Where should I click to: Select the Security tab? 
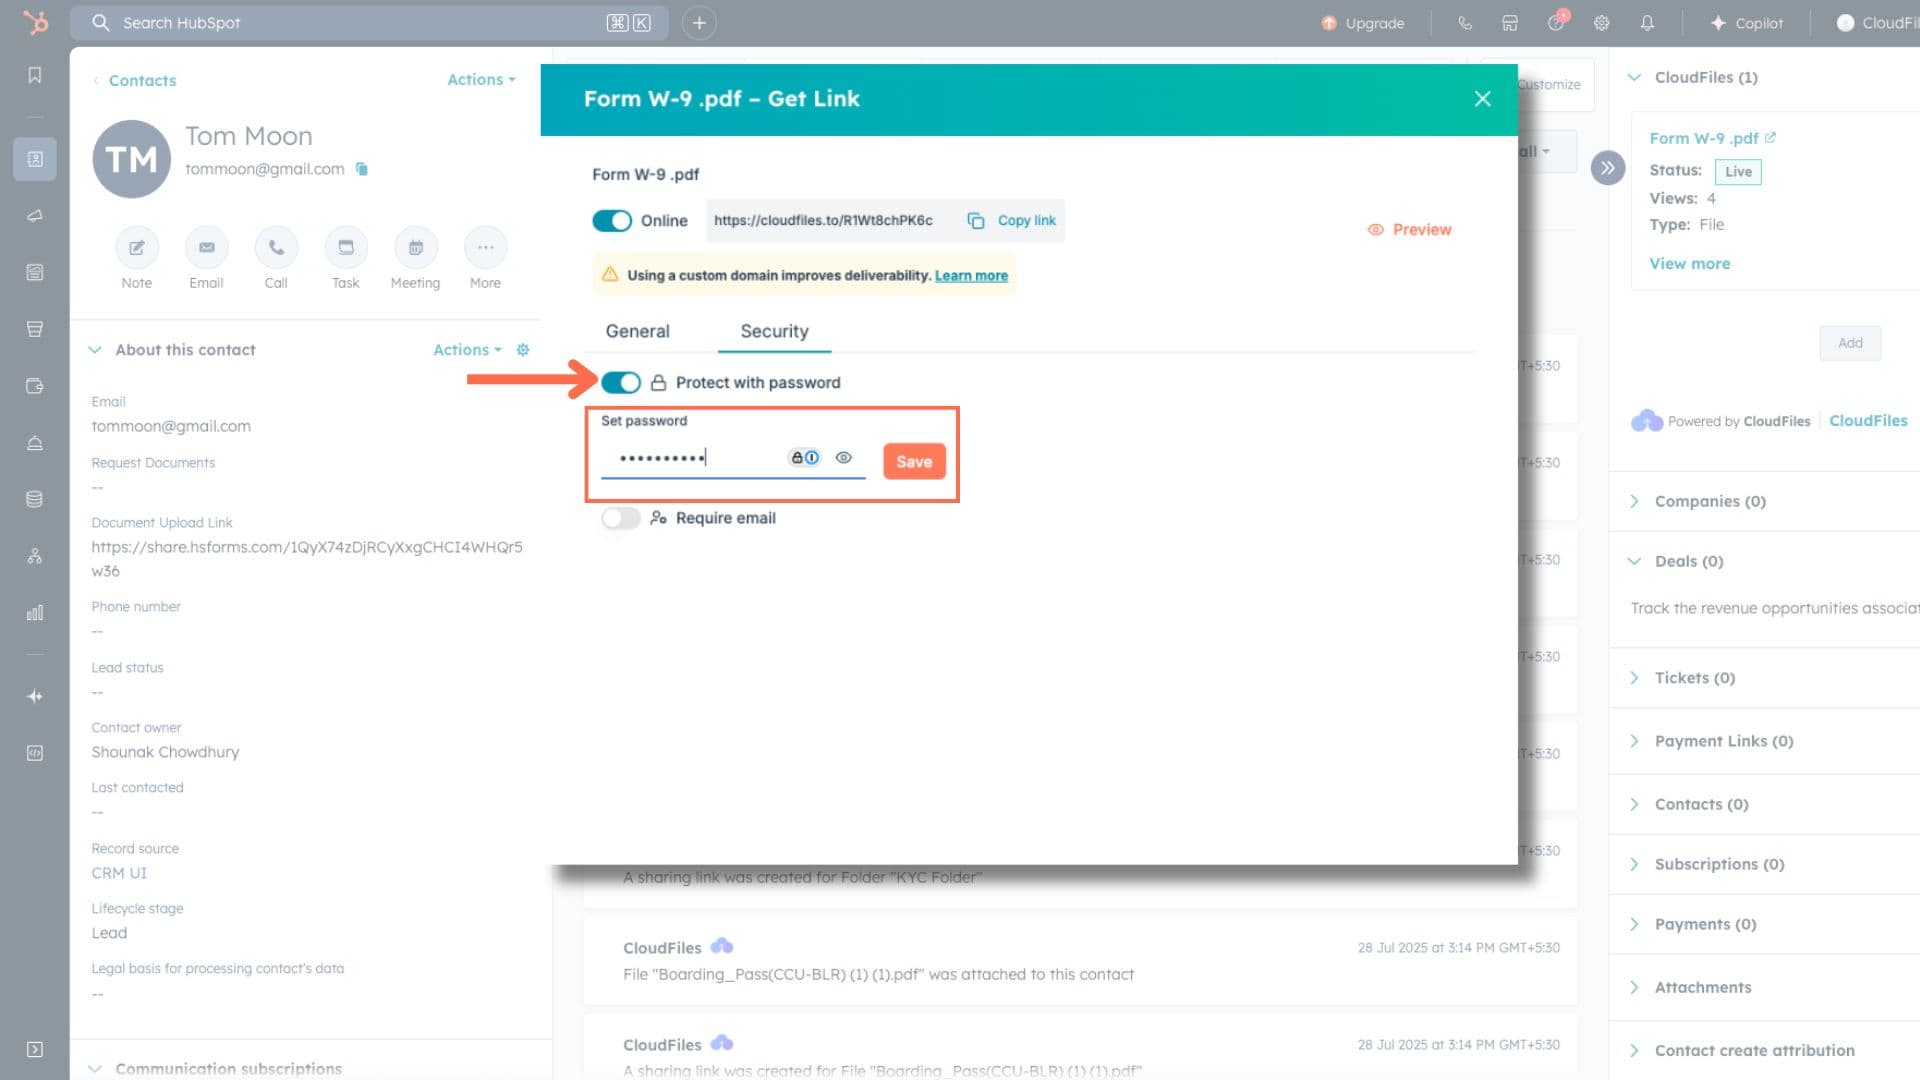pyautogui.click(x=774, y=331)
